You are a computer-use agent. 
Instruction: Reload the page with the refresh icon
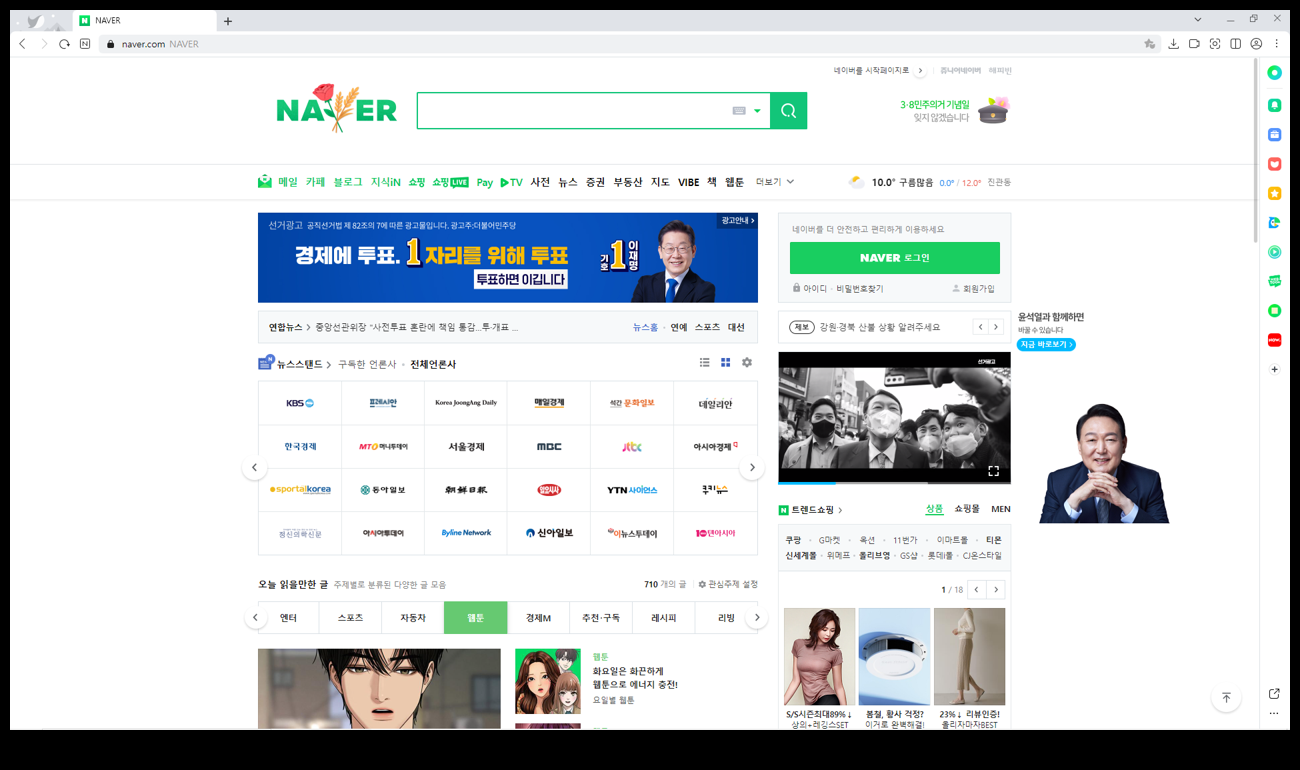(64, 44)
